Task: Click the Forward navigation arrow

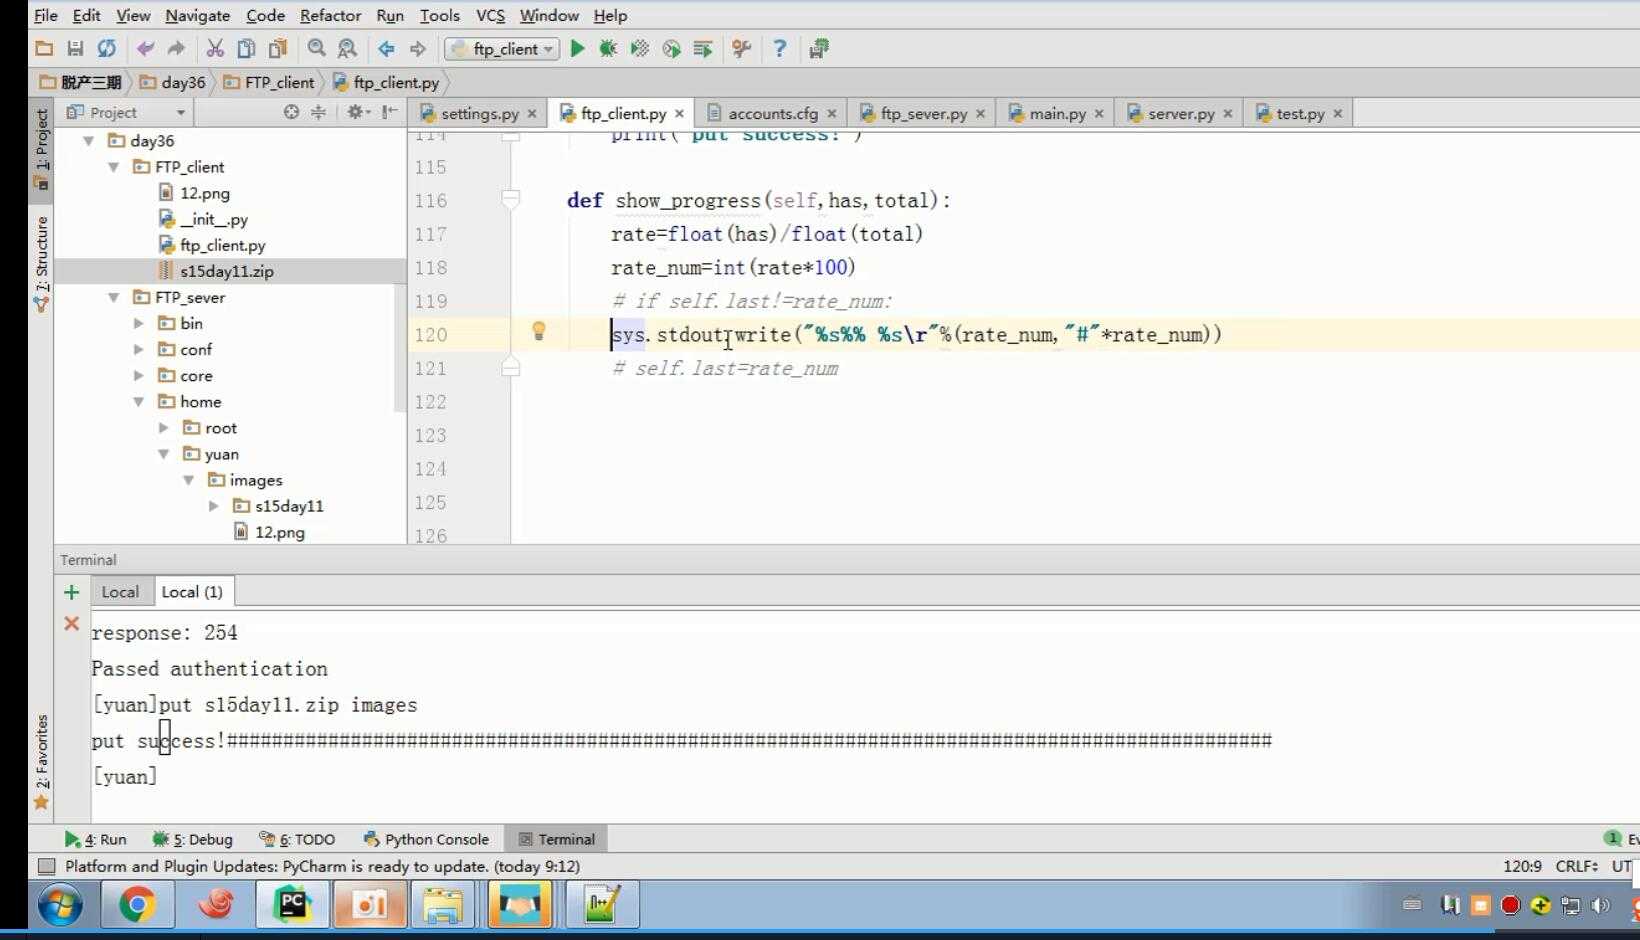Action: (x=418, y=48)
